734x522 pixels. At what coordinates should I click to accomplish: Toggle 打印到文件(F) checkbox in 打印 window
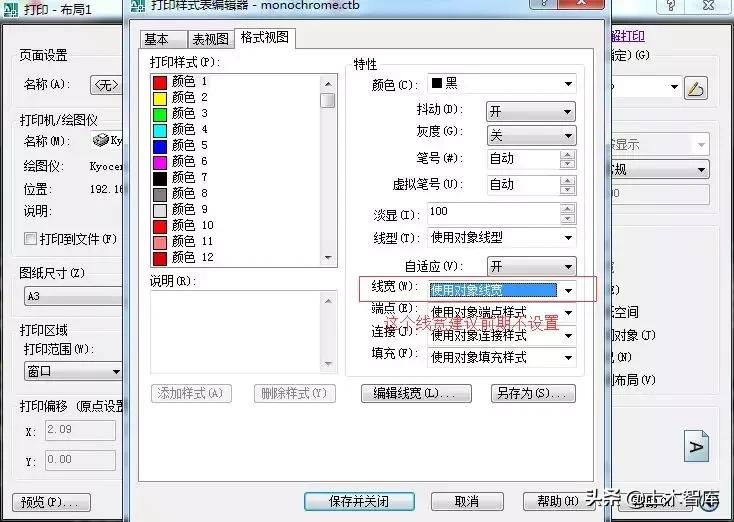click(x=30, y=239)
